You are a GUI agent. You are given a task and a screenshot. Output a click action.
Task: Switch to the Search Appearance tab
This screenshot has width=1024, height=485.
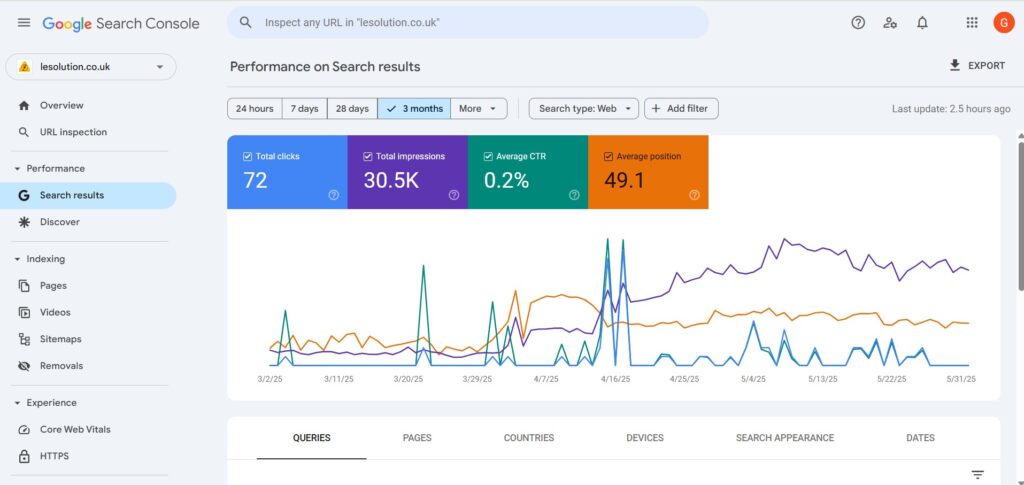[785, 438]
